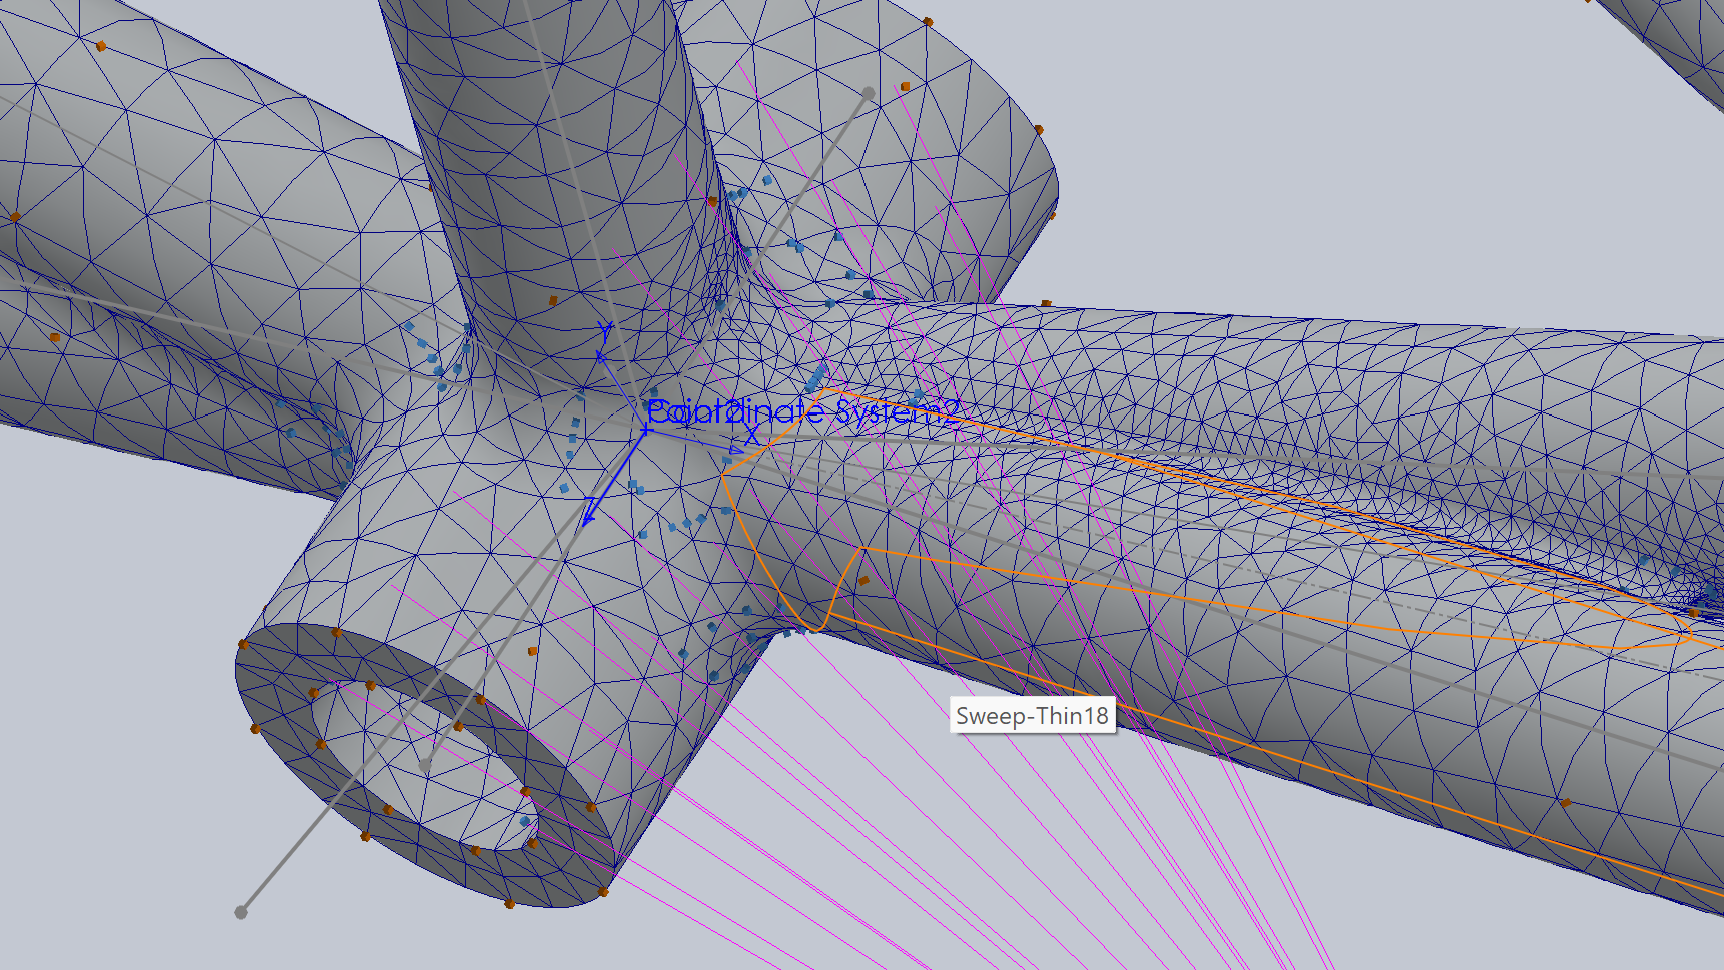Click the gray sketch point inside the tube bore

pos(425,765)
